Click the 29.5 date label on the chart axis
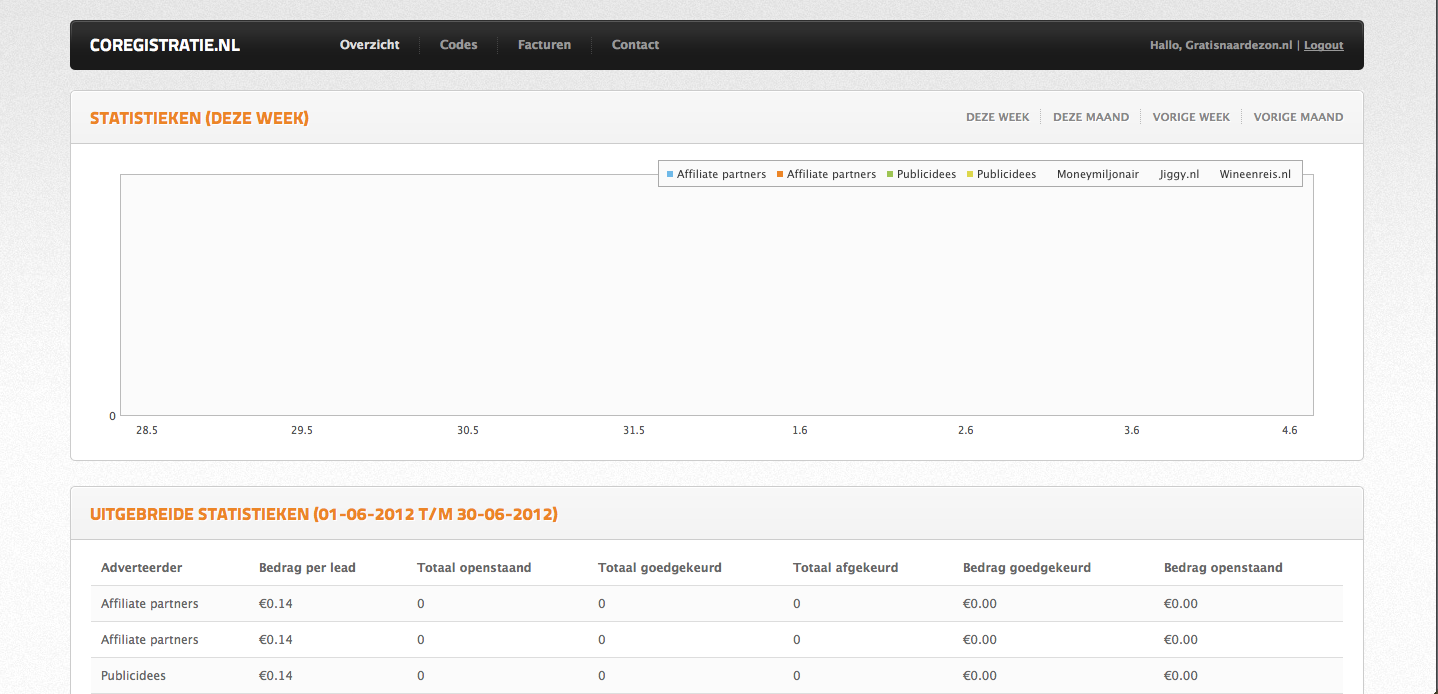This screenshot has width=1438, height=694. point(302,430)
